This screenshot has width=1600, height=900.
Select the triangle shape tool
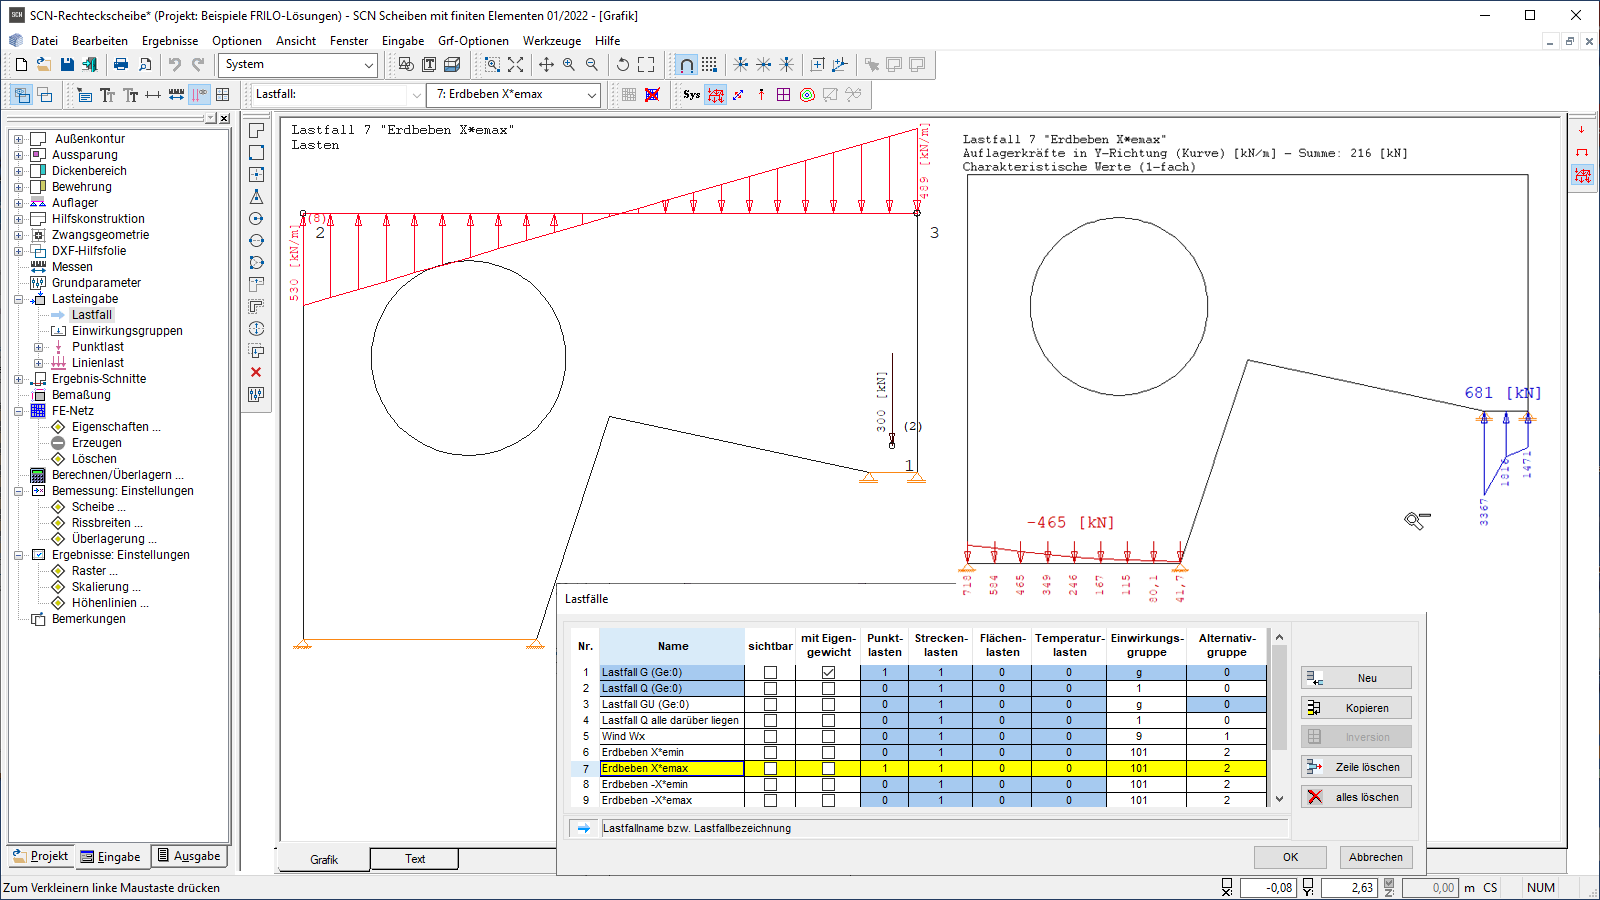(x=256, y=197)
